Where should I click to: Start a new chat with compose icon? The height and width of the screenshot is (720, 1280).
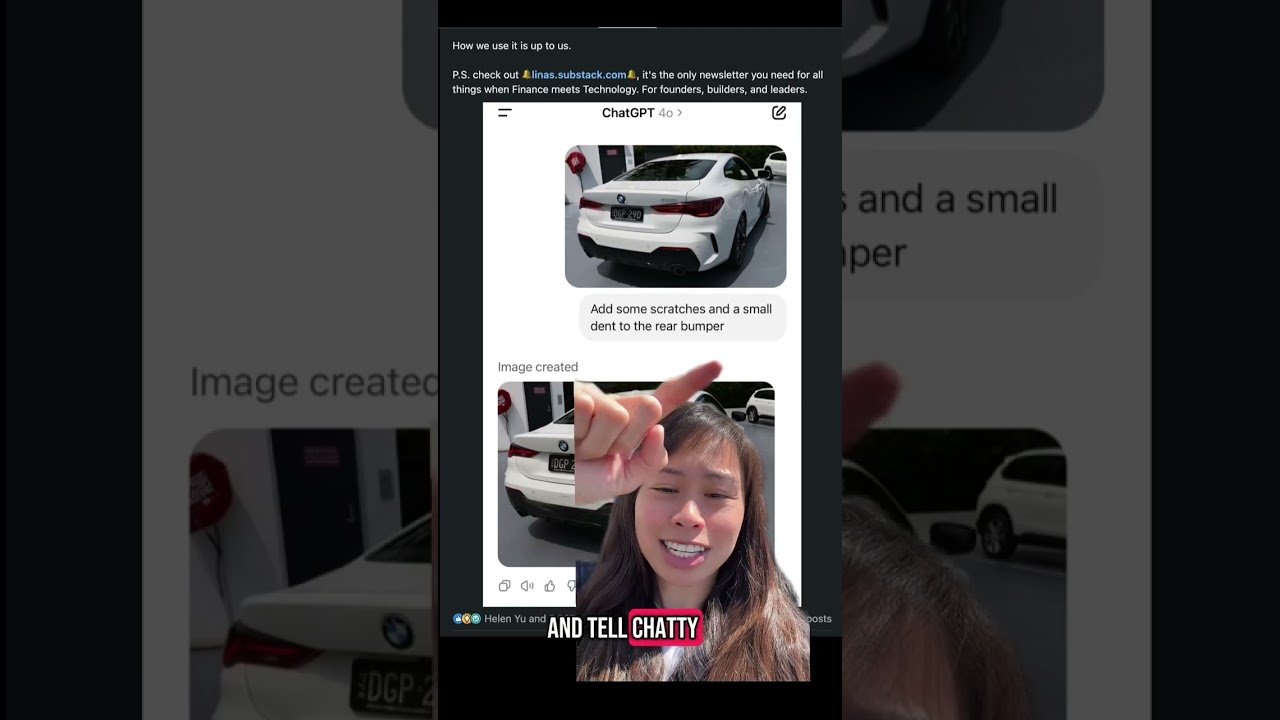pos(779,113)
